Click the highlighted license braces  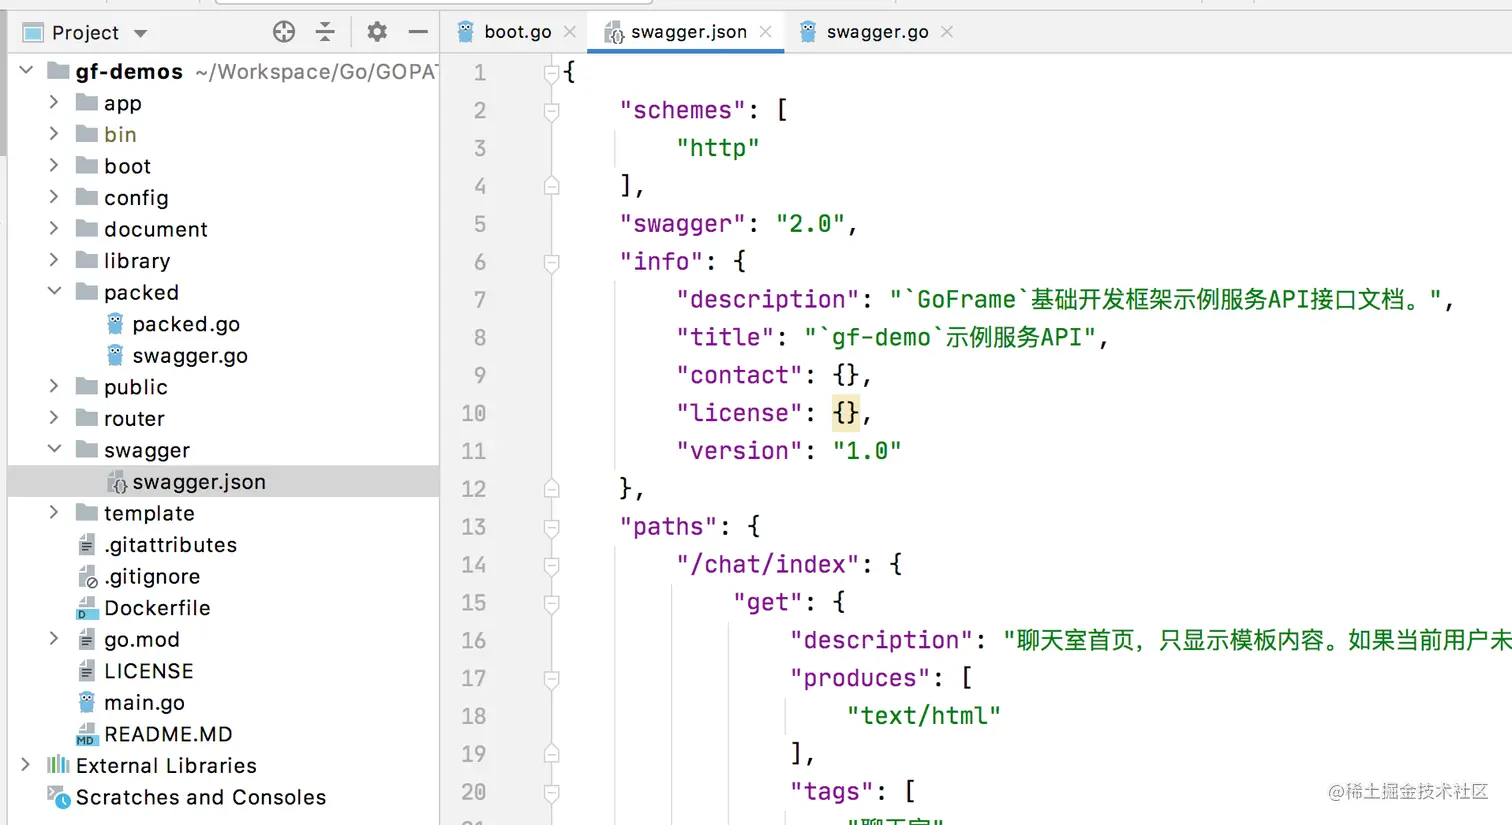tap(846, 413)
